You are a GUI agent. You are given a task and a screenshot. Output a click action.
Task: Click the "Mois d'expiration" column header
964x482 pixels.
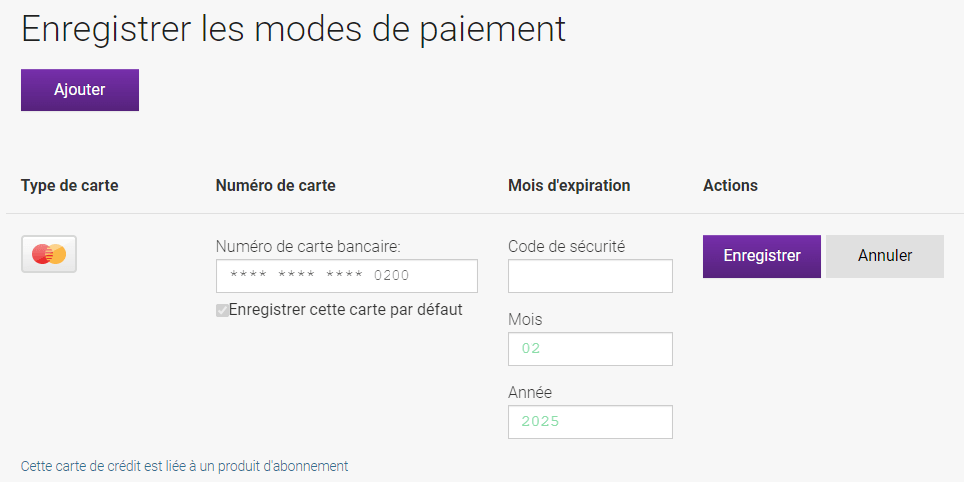[569, 185]
